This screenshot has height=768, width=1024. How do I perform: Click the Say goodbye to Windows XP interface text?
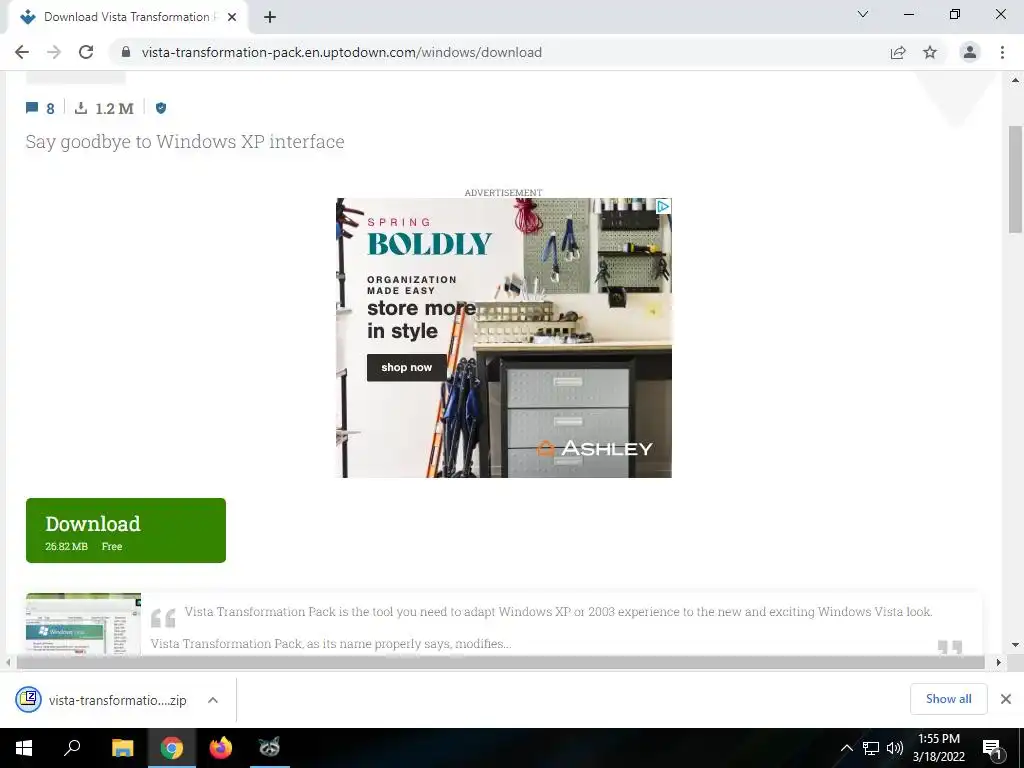(185, 142)
